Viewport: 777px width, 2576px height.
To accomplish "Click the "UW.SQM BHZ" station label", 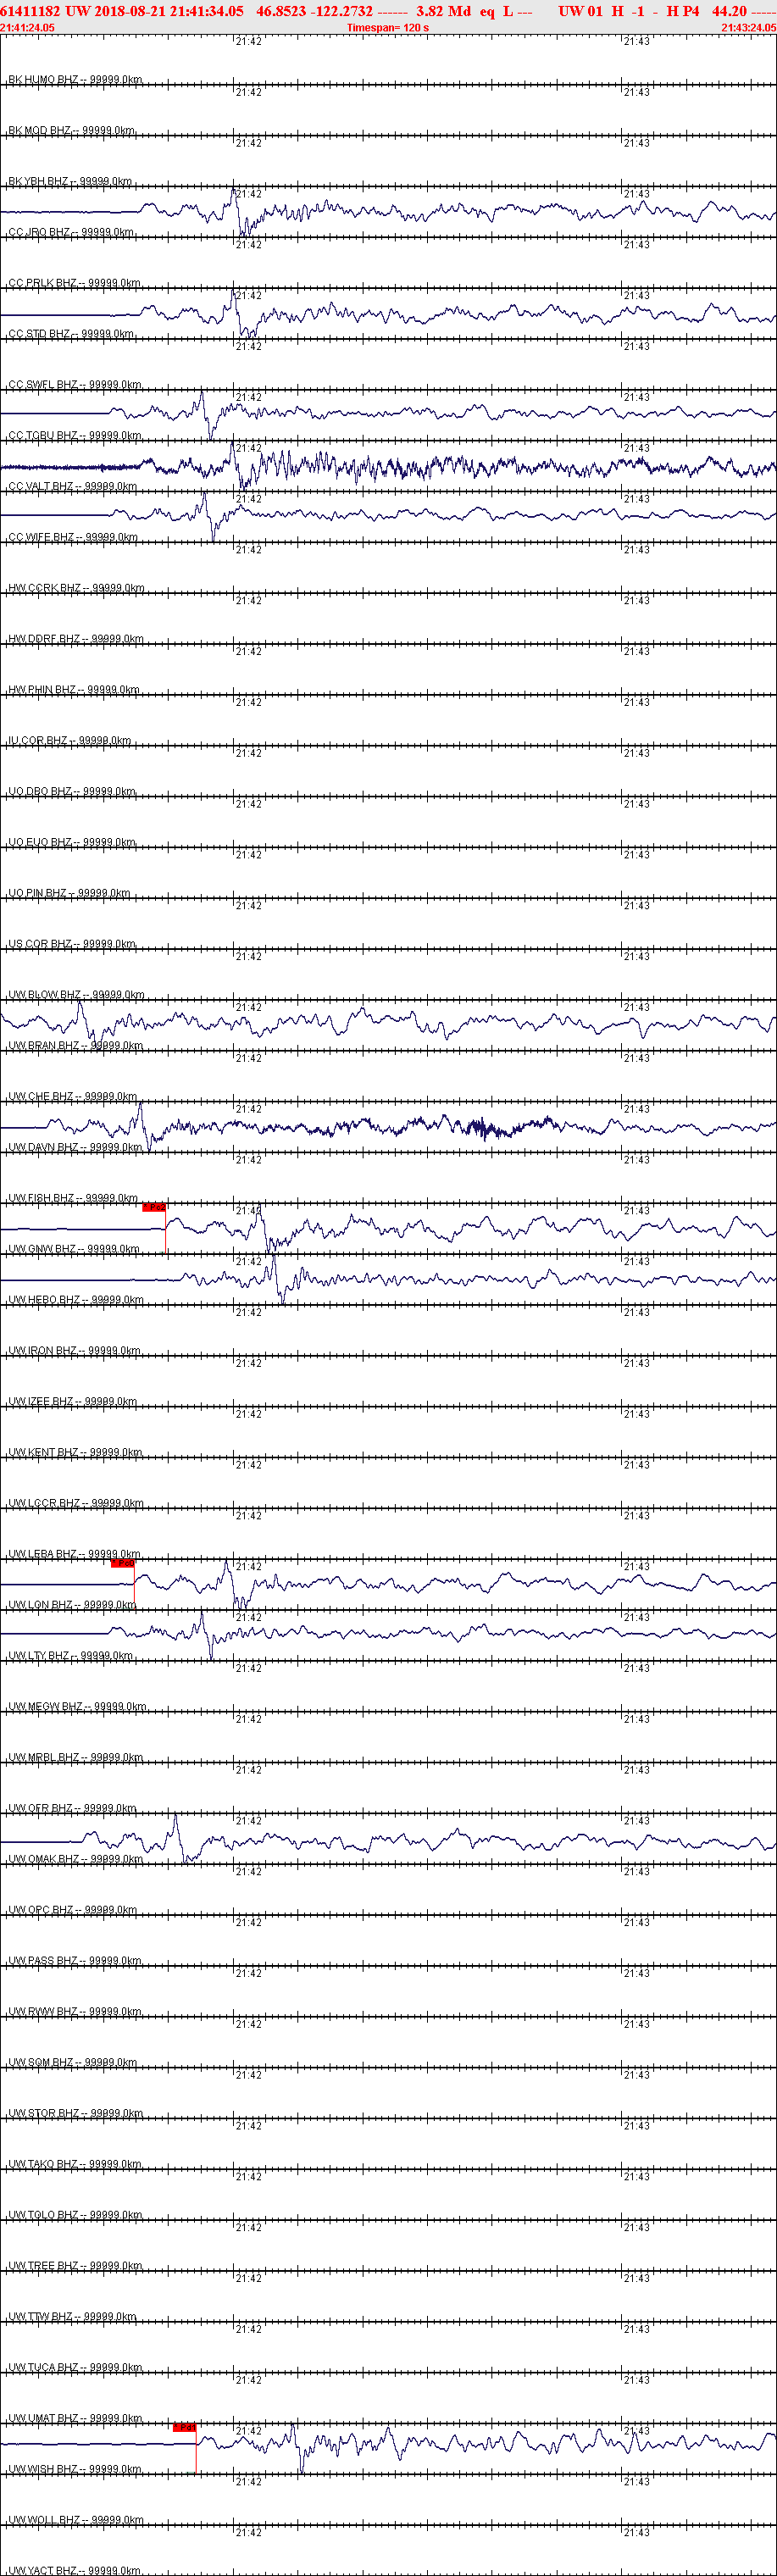I will 41,2063.
